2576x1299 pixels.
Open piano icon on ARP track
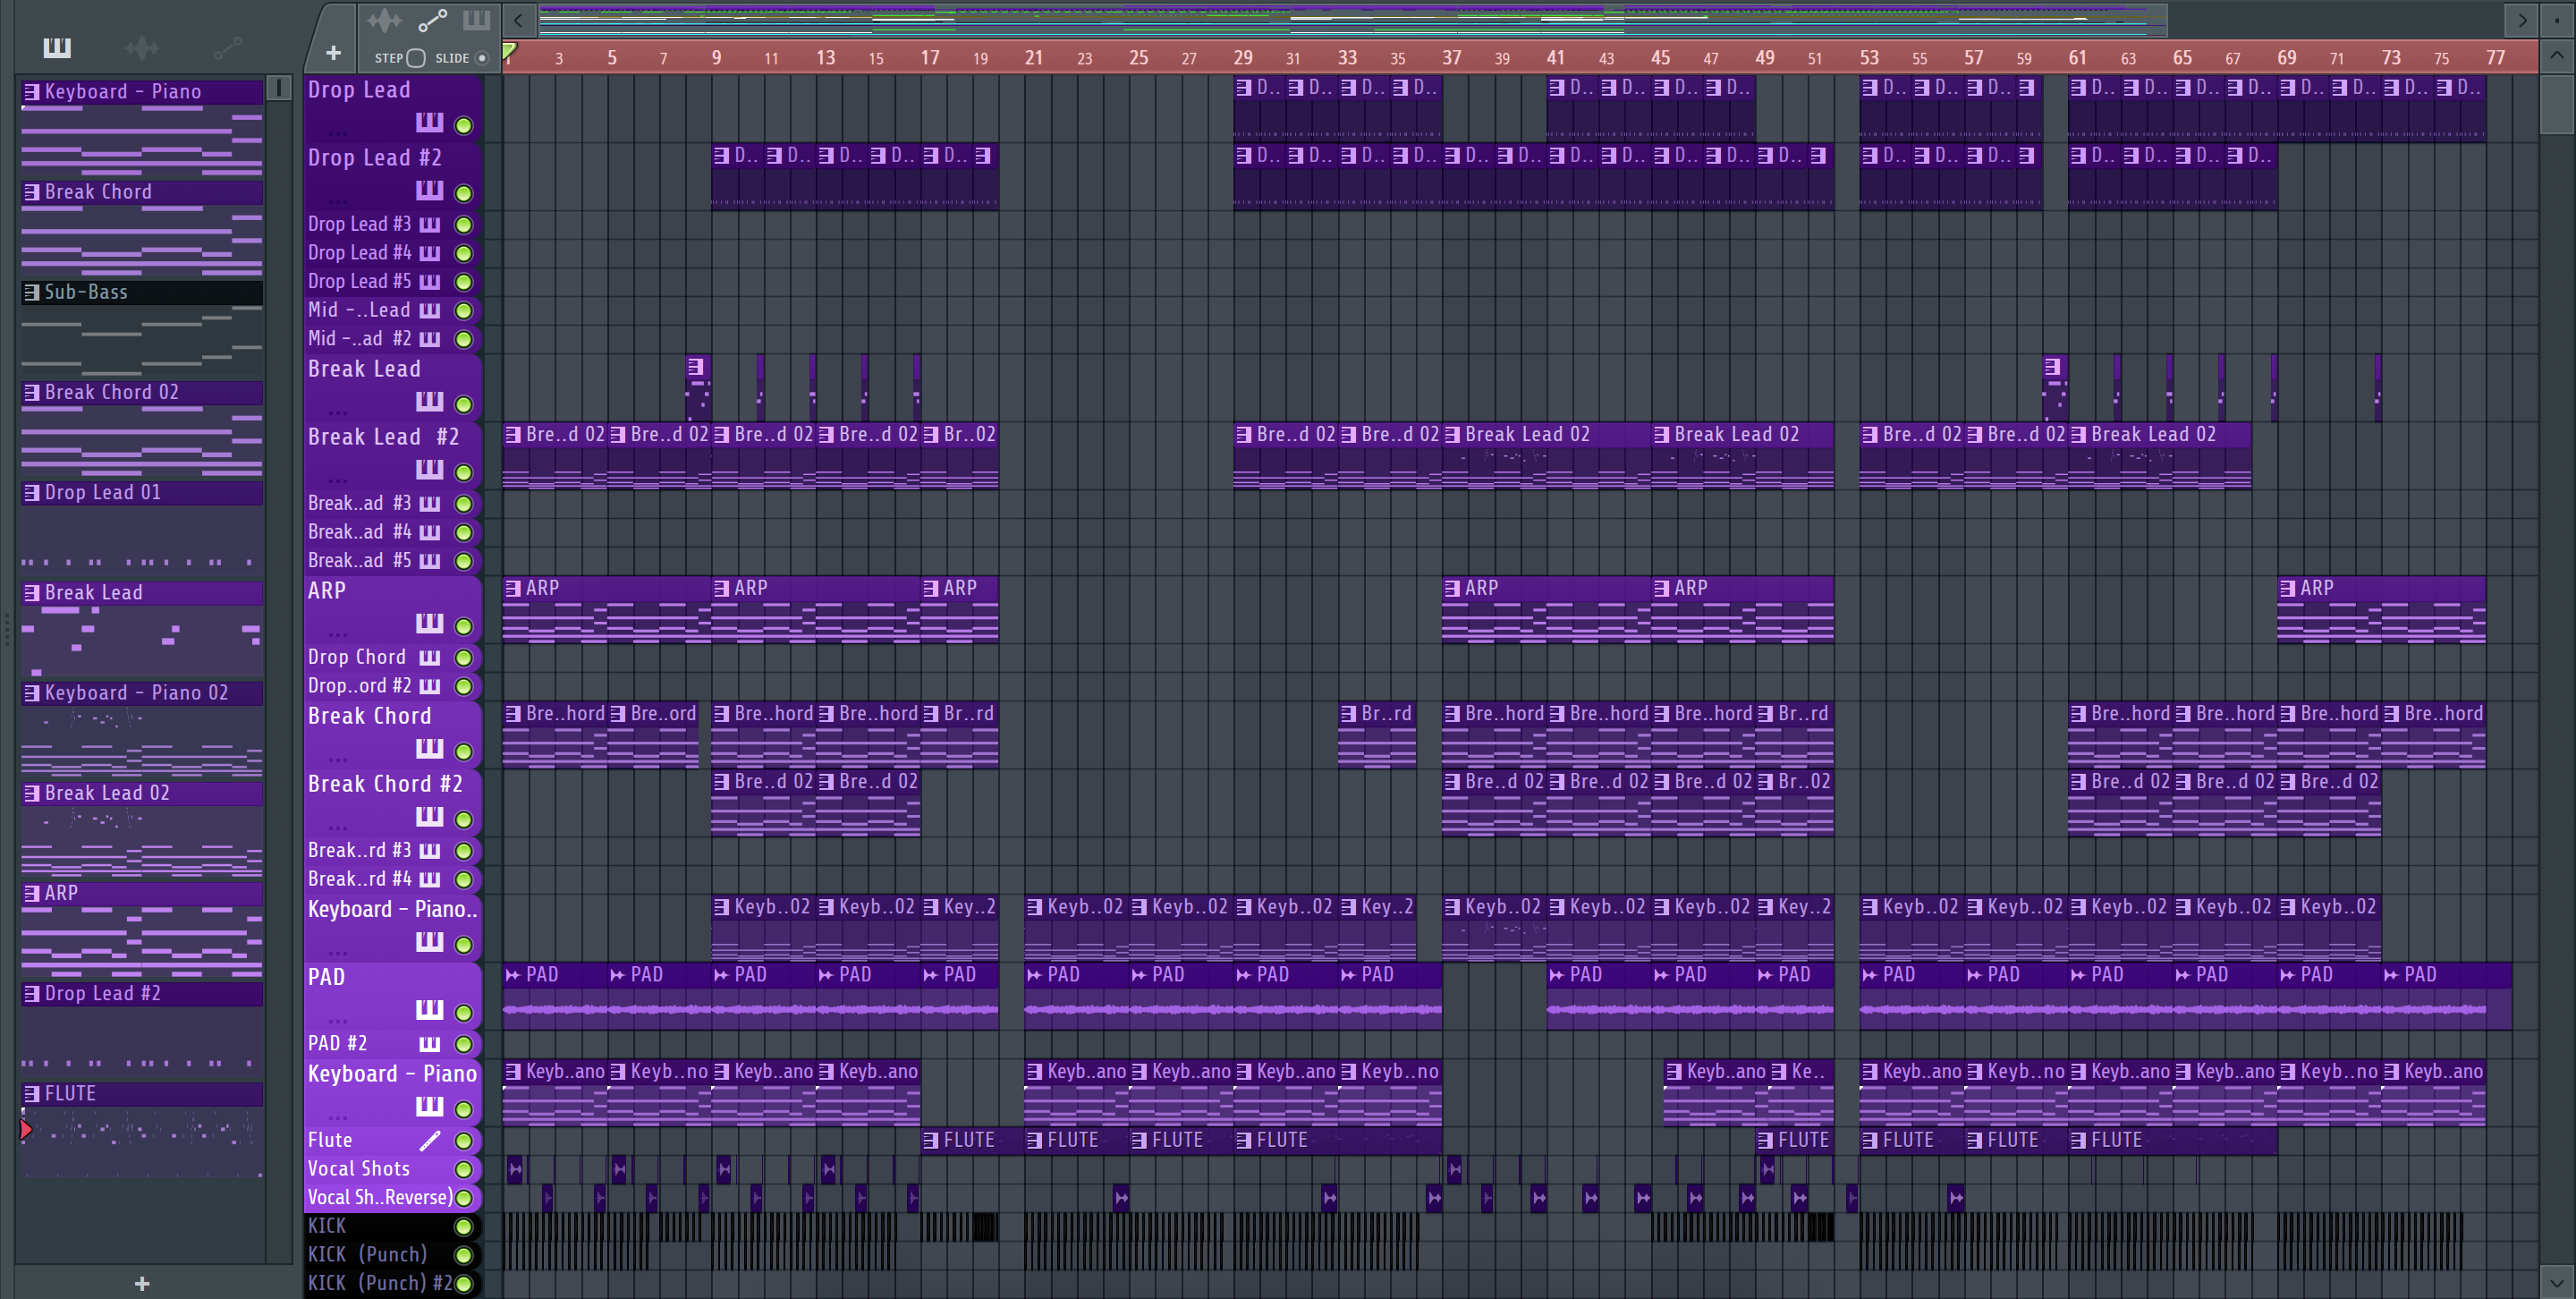coord(429,624)
